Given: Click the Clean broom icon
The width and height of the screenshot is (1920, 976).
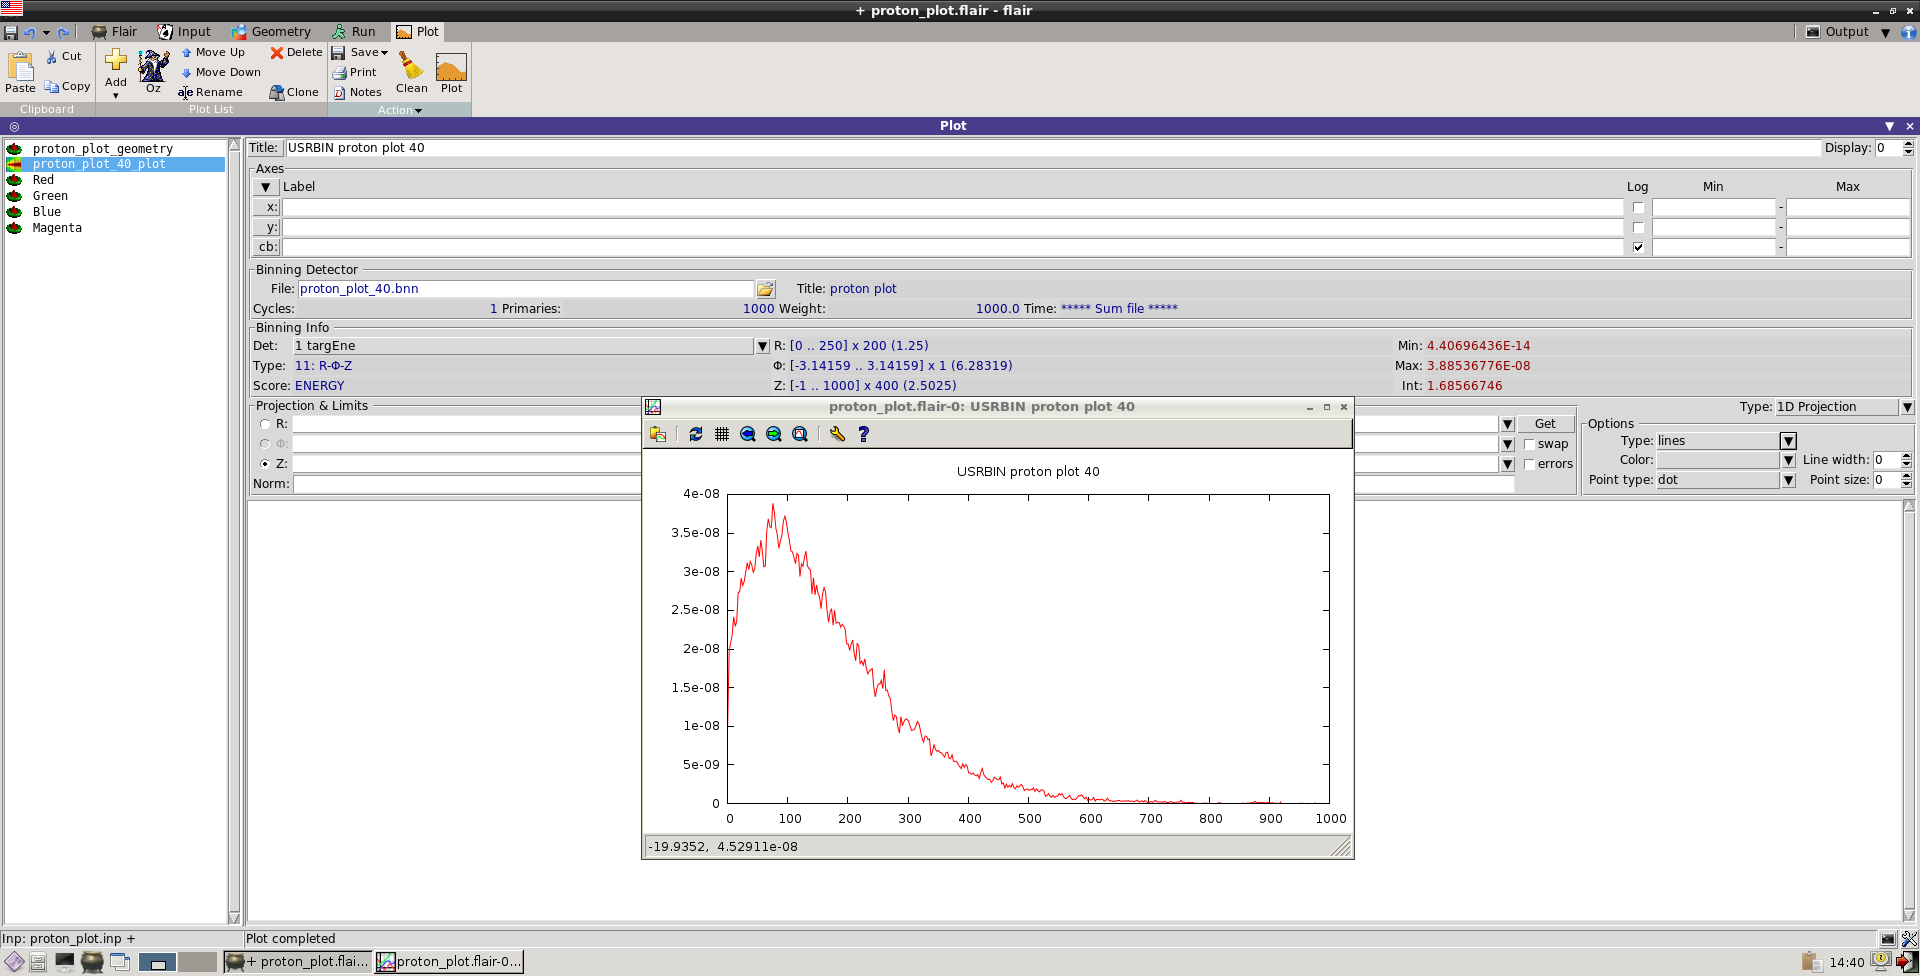Looking at the screenshot, I should 411,71.
